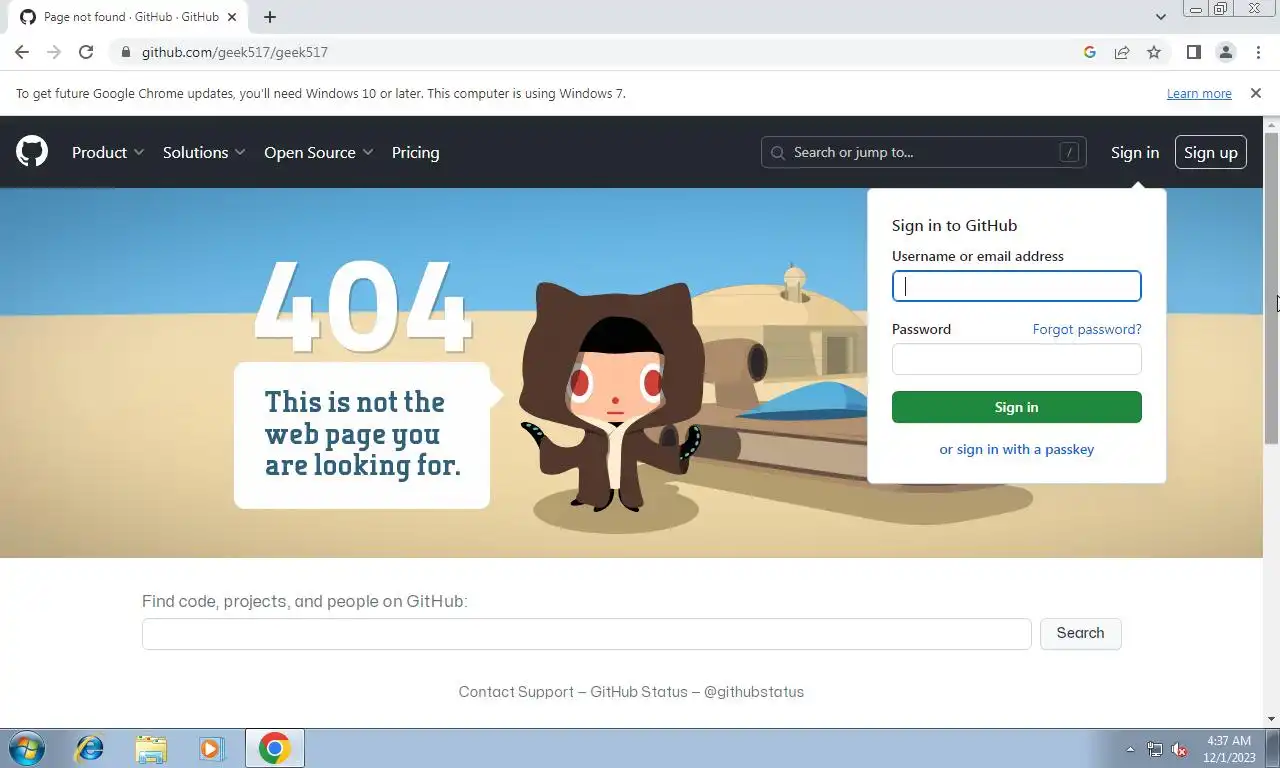Click the slash shortcut key icon

(1069, 152)
